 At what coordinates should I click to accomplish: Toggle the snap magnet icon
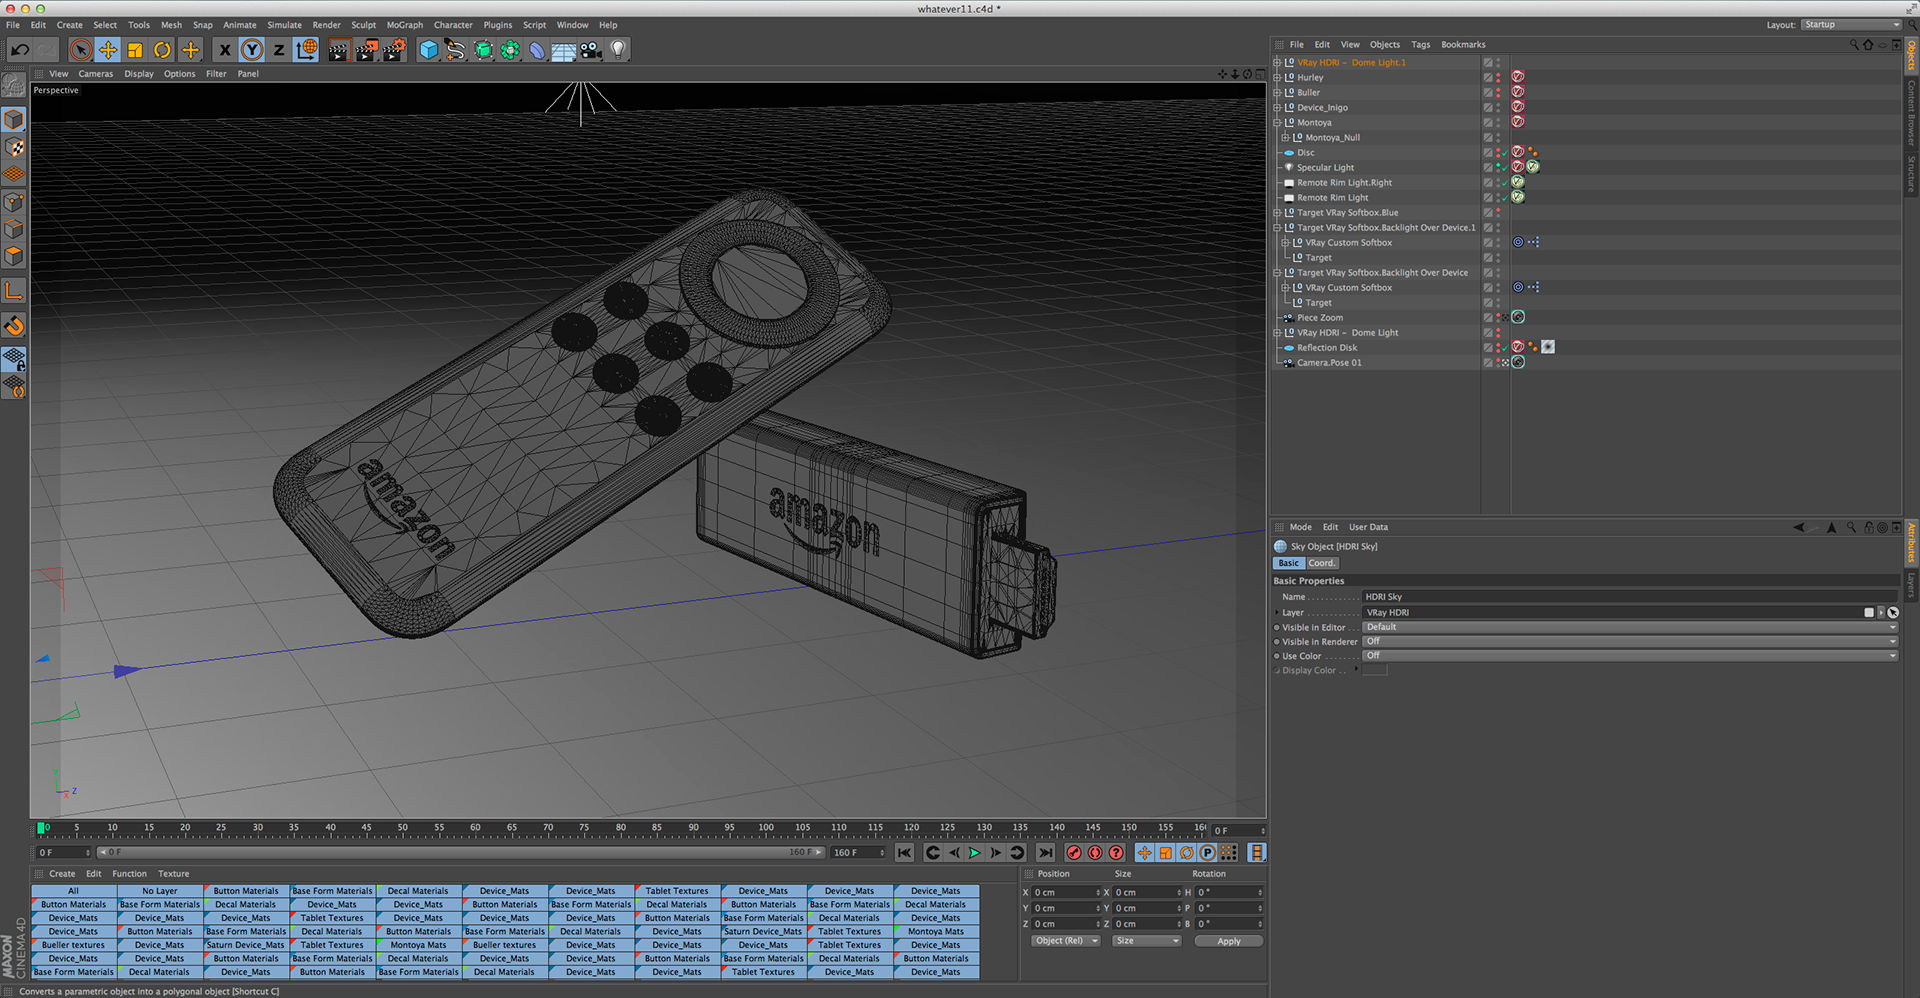tap(14, 326)
